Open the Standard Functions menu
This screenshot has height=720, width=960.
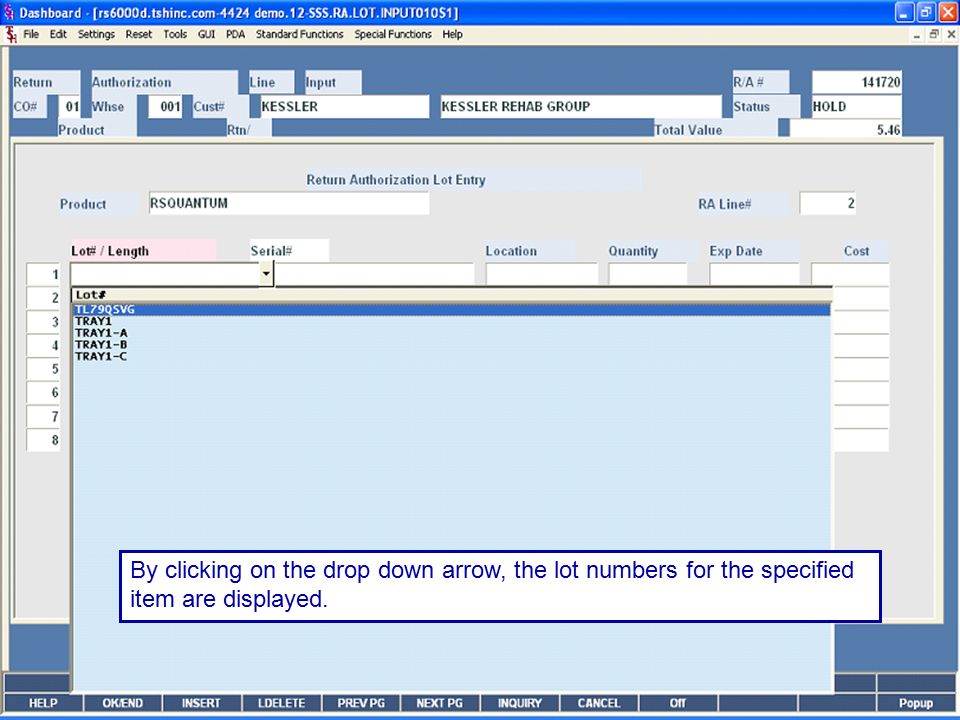(299, 34)
